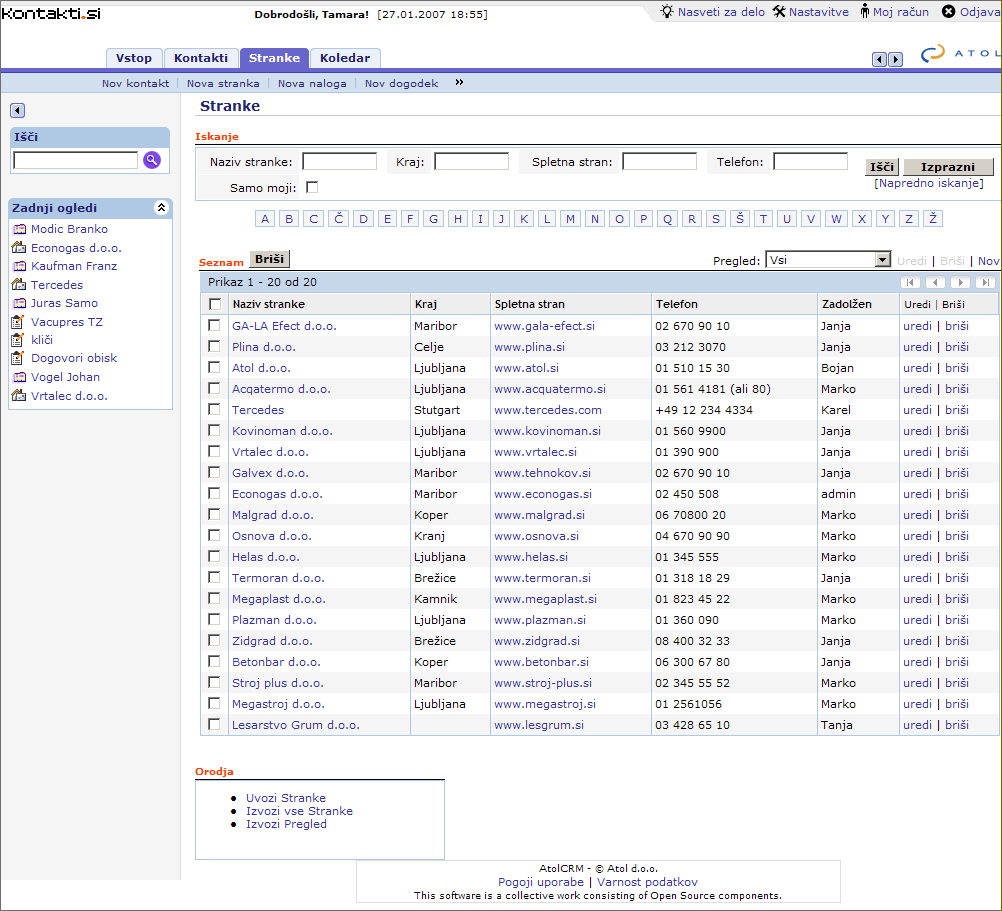The width and height of the screenshot is (1002, 911).
Task: Enable the Samo moji checkbox
Action: click(x=312, y=187)
